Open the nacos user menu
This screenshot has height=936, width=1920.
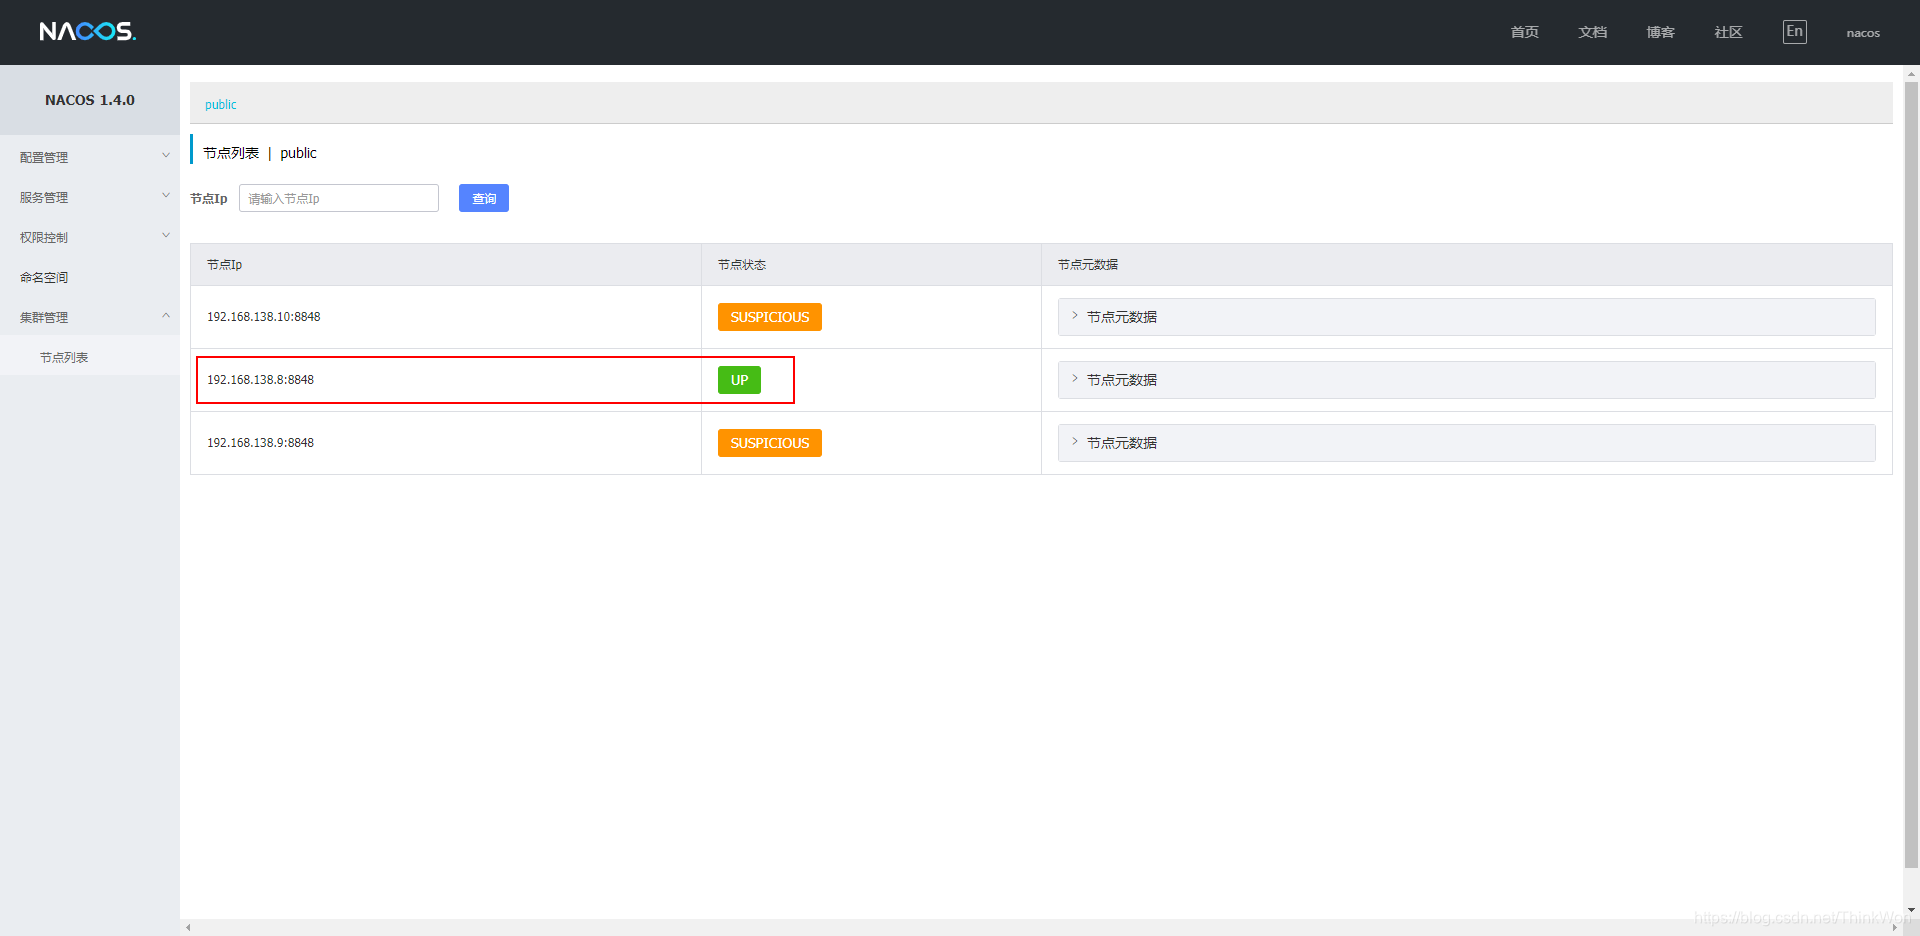[x=1863, y=33]
